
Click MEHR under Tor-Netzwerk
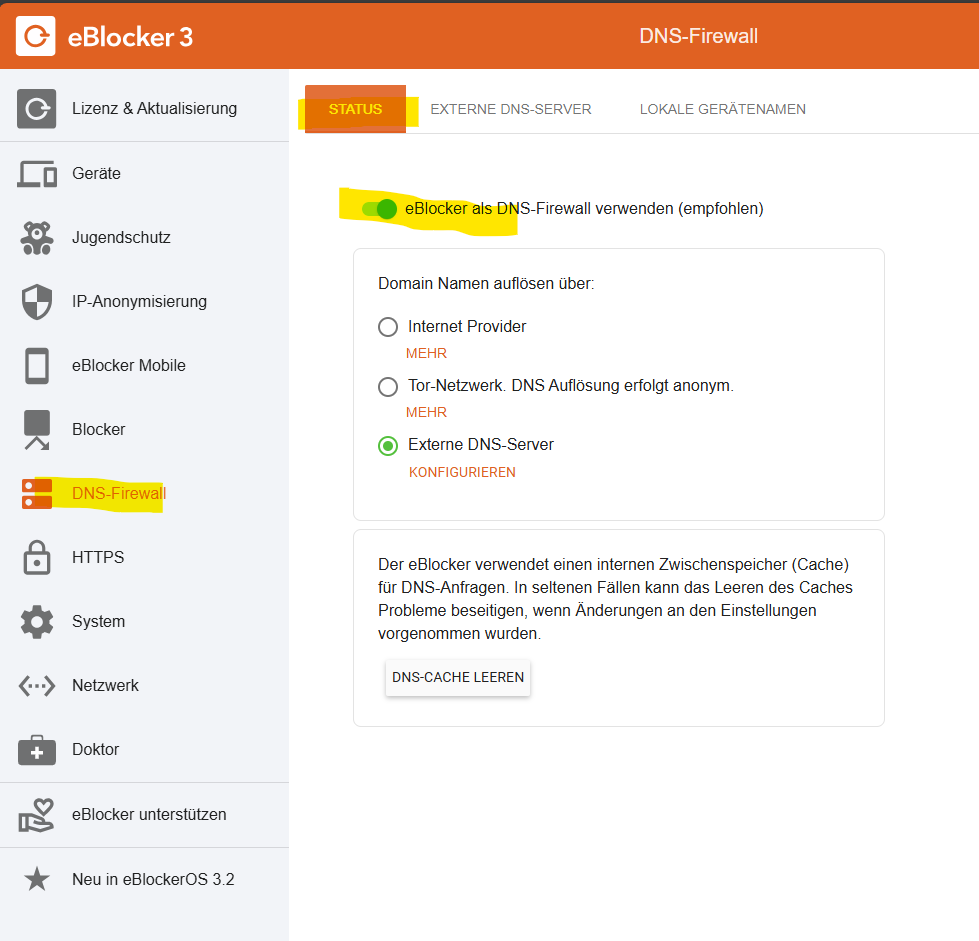click(x=426, y=413)
